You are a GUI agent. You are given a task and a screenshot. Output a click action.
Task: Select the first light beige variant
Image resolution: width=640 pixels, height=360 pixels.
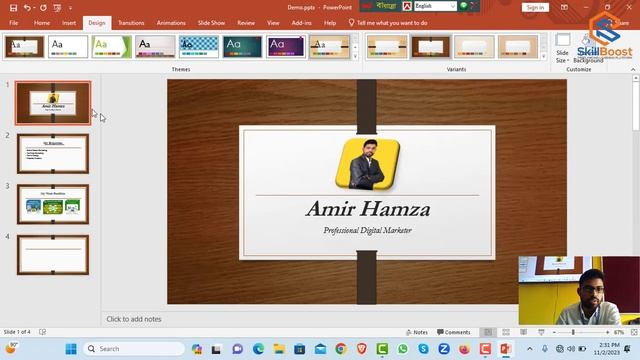pyautogui.click(x=387, y=47)
